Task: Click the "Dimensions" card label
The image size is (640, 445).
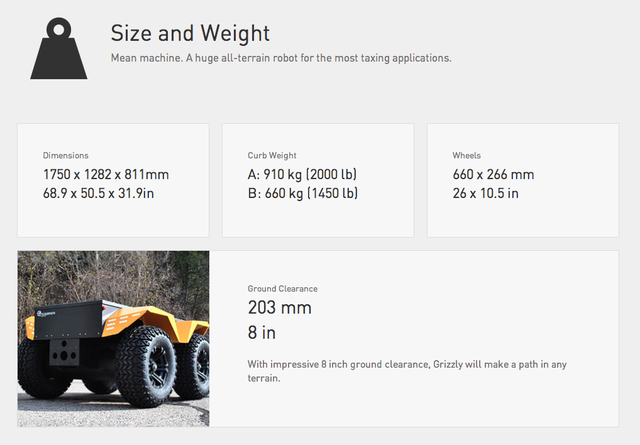Action: (x=66, y=156)
